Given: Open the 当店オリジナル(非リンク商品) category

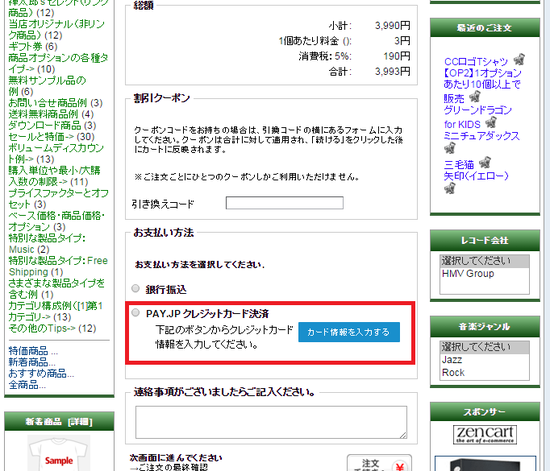Looking at the screenshot, I should (56, 29).
